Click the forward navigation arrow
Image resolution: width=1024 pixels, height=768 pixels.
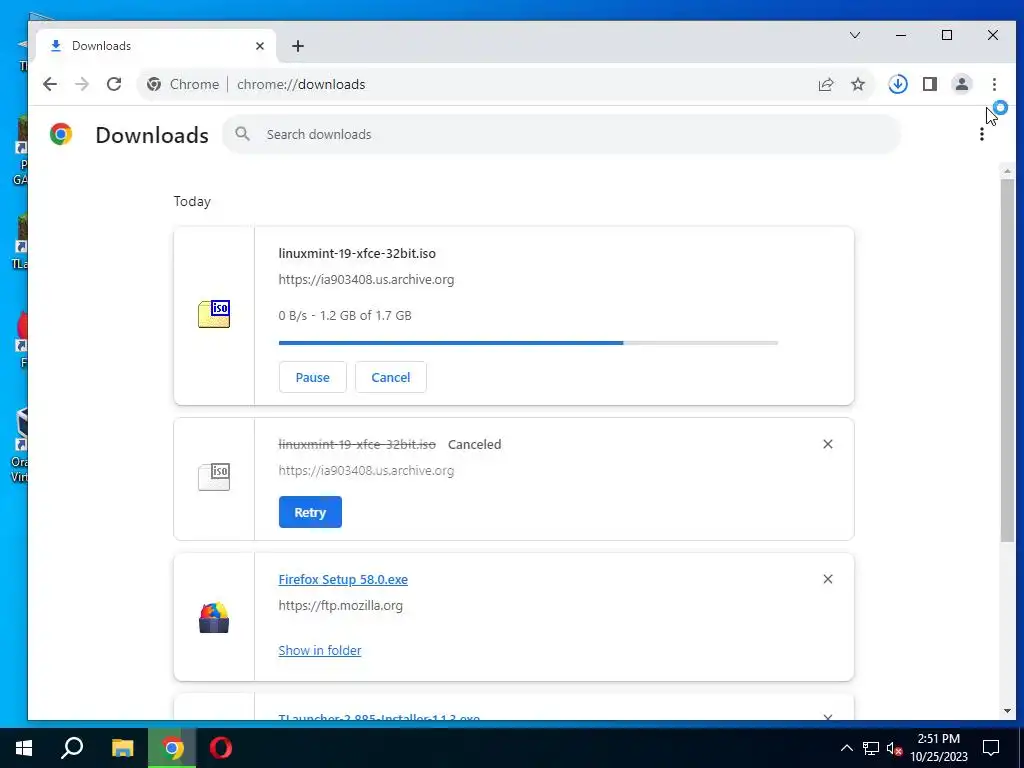(82, 84)
